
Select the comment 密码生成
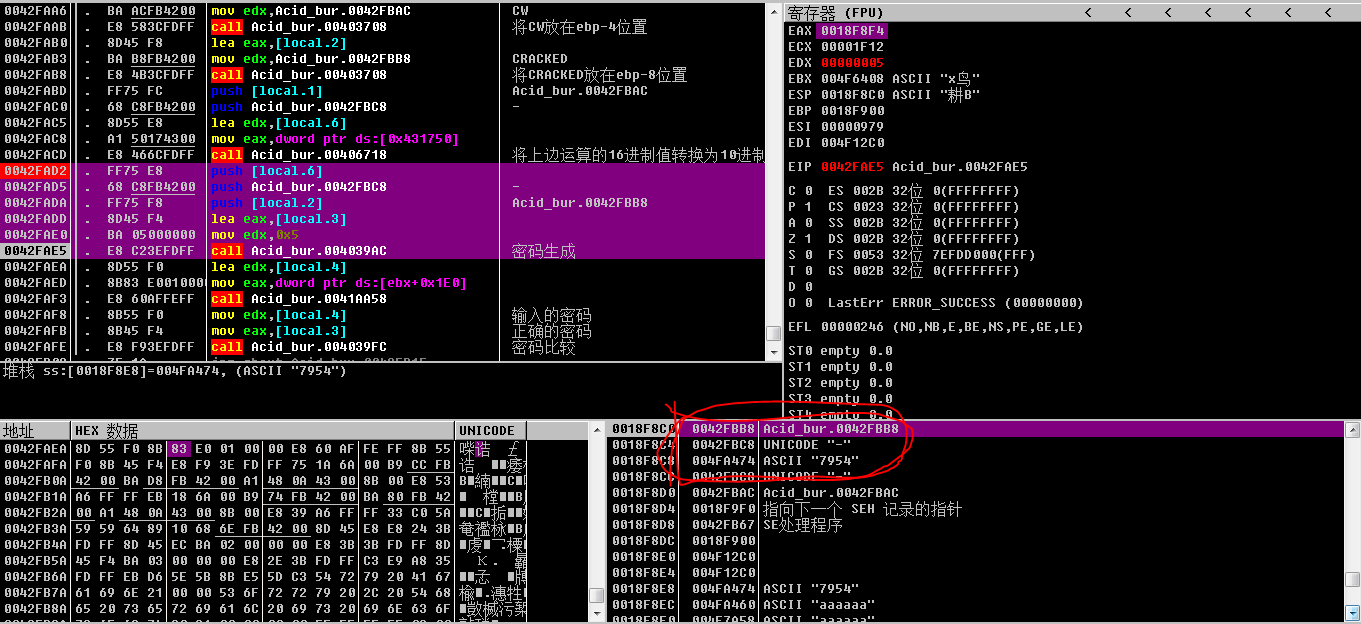click(x=543, y=251)
